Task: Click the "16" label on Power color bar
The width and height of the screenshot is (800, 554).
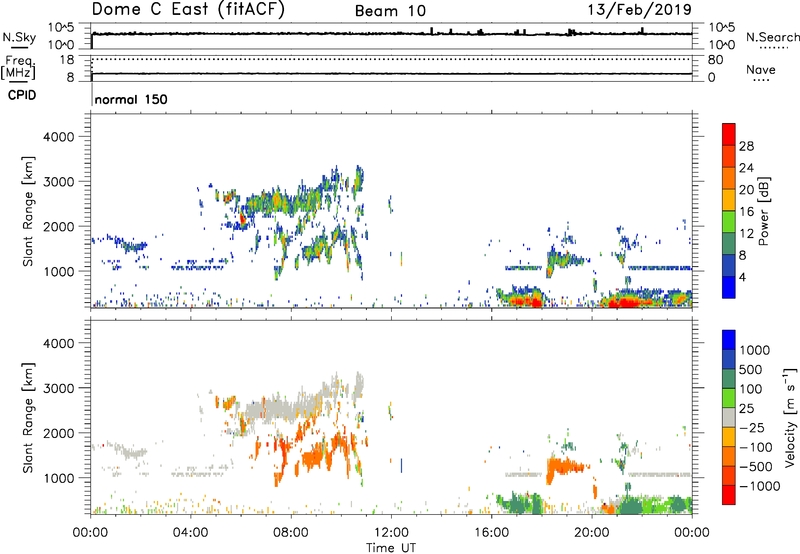Action: coord(746,212)
